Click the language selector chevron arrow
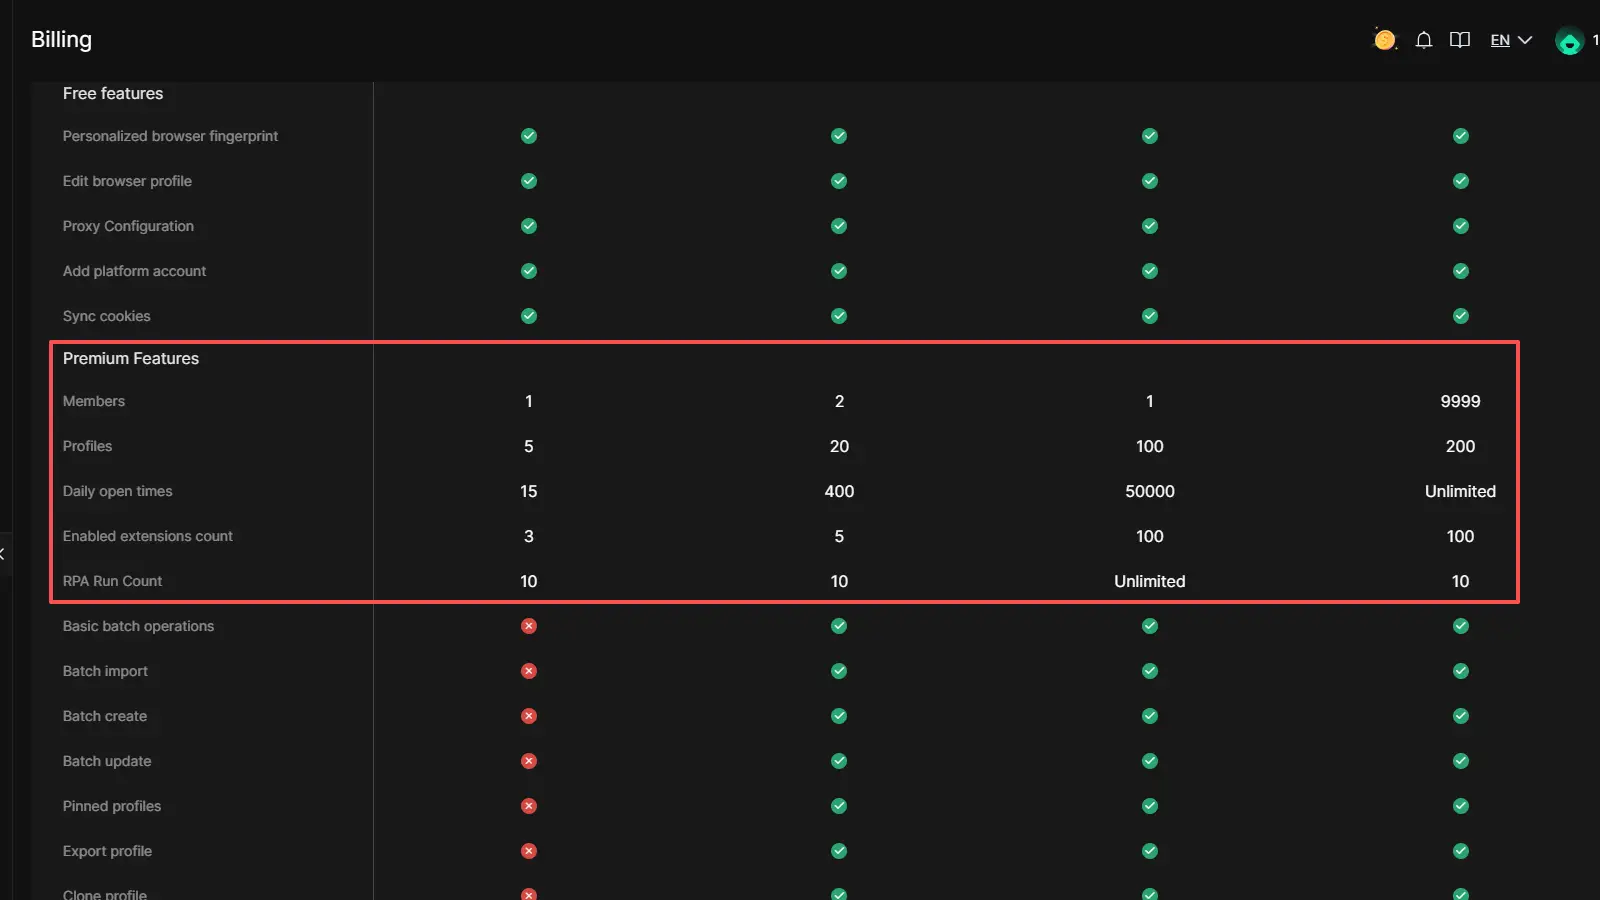Image resolution: width=1600 pixels, height=900 pixels. pyautogui.click(x=1525, y=40)
